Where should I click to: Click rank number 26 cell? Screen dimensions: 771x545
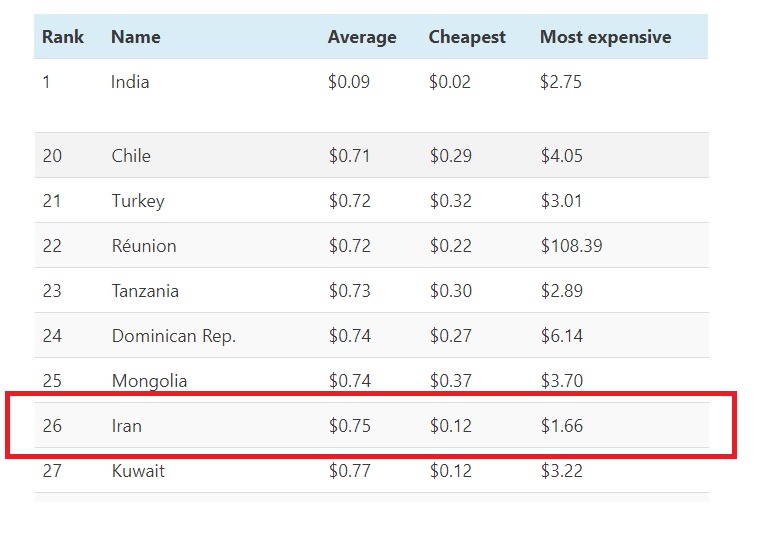point(52,426)
